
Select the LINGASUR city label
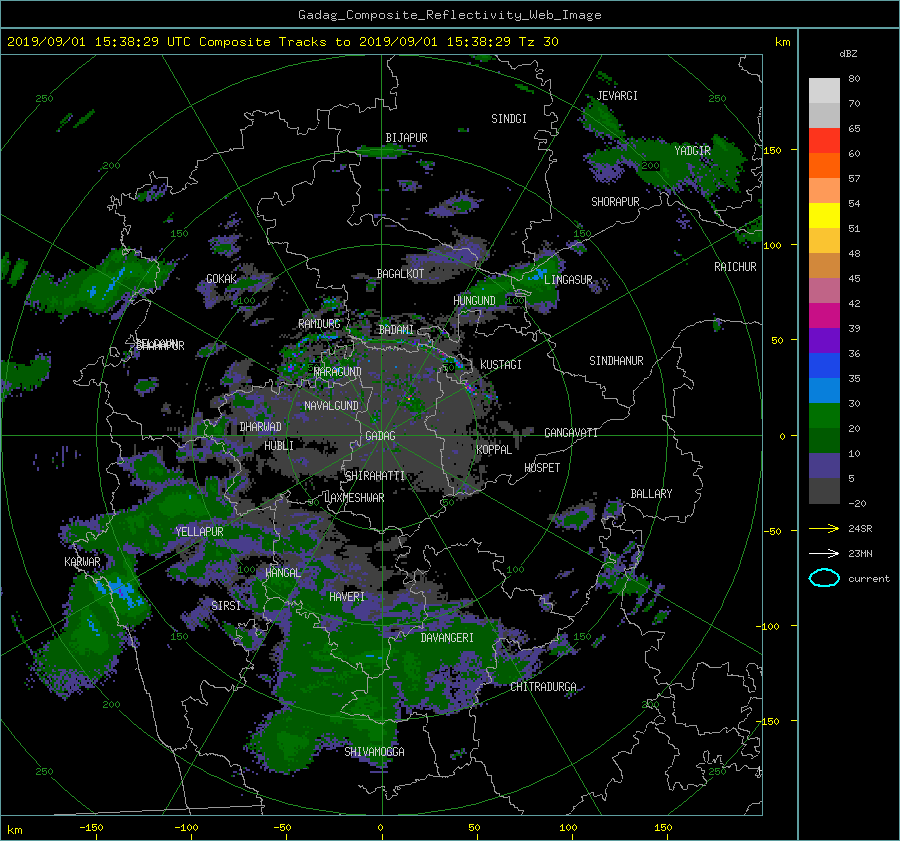pyautogui.click(x=568, y=280)
